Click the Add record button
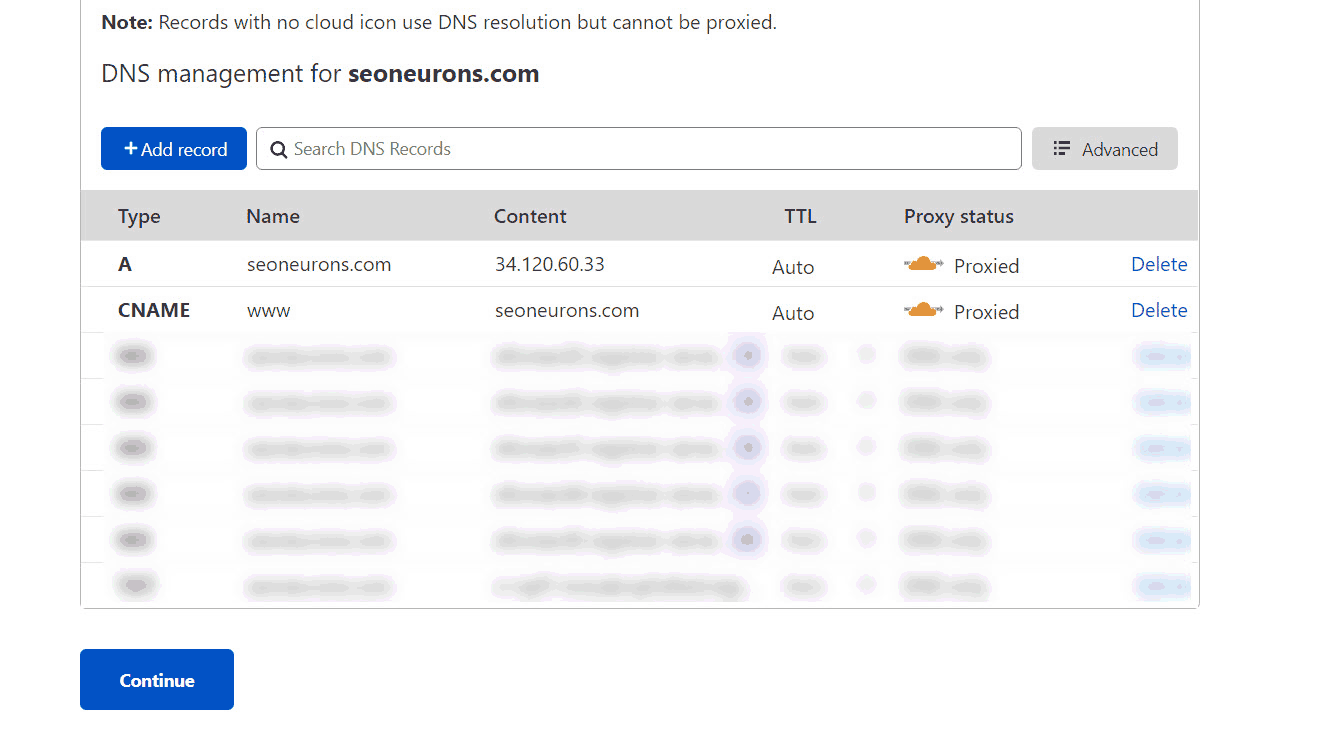The image size is (1321, 750). [x=174, y=149]
